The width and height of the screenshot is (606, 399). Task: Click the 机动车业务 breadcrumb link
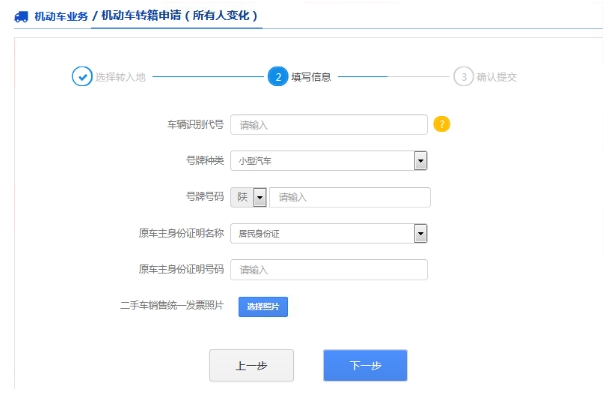click(x=61, y=17)
